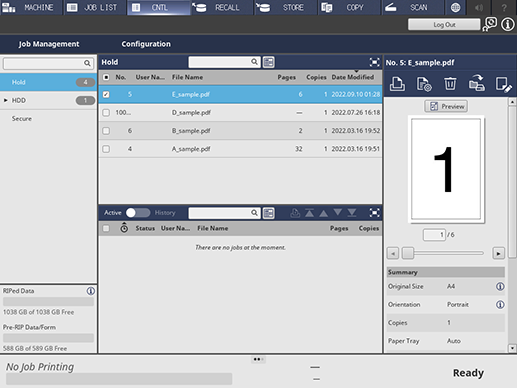Viewport: 517px width, 388px height.
Task: Uncheck the E_sample.pdf checkbox
Action: 106,95
